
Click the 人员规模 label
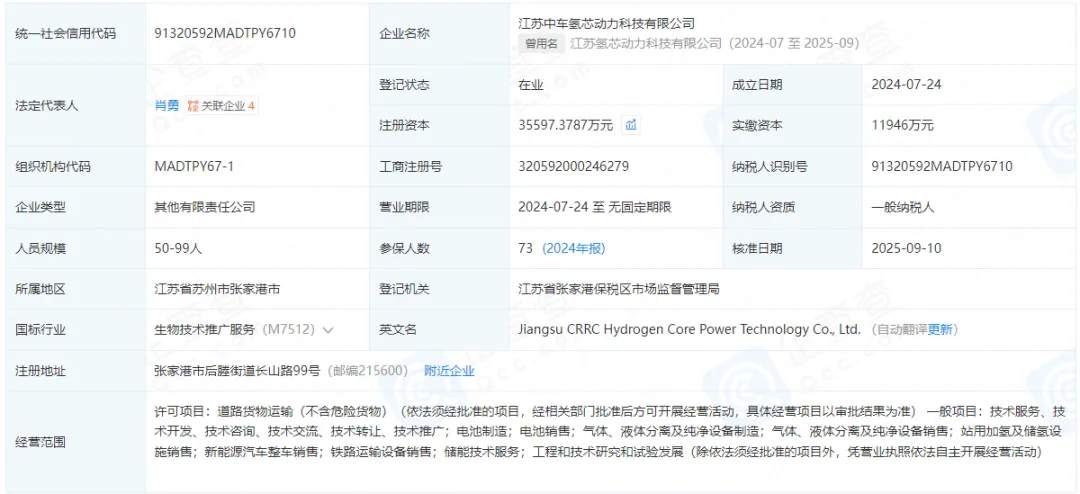[41, 248]
